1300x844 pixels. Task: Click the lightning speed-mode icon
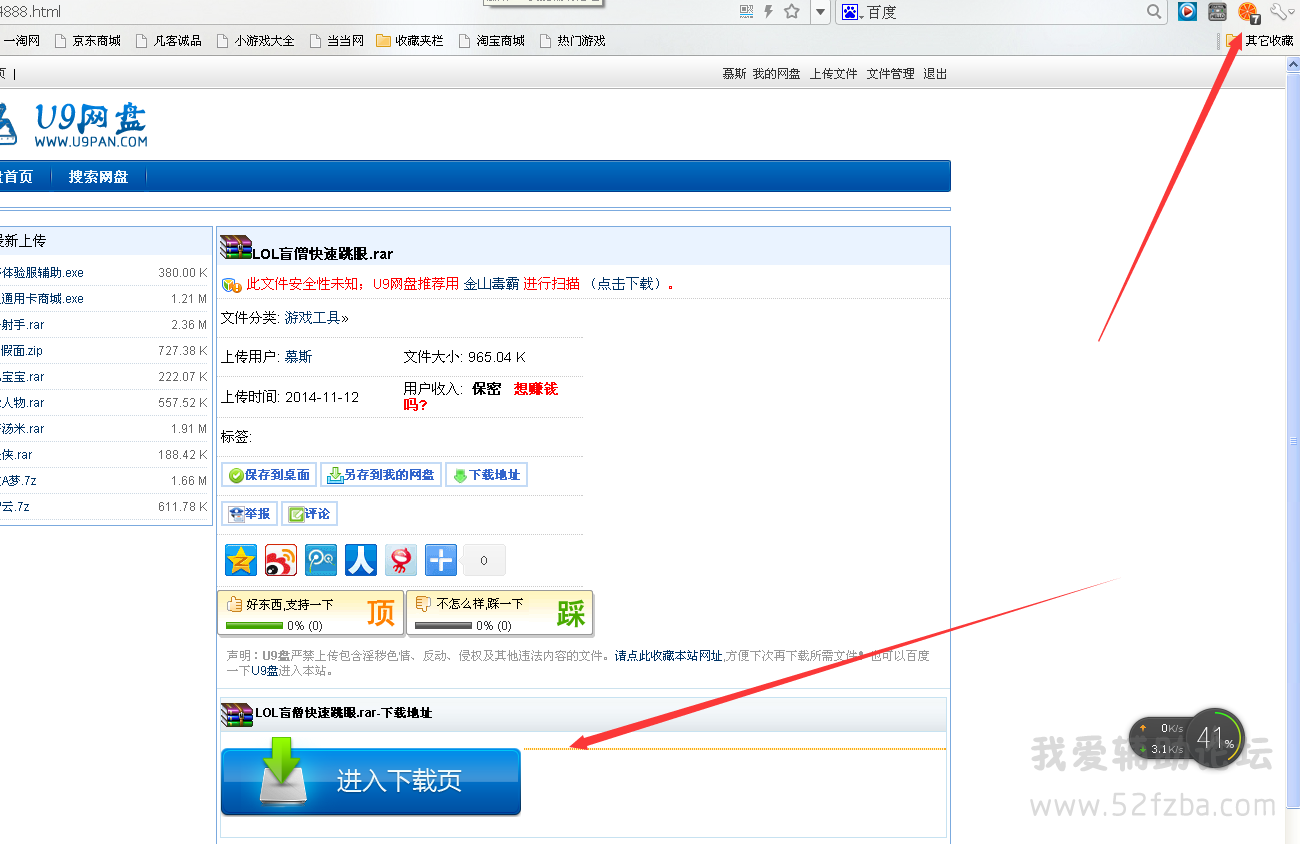pos(769,11)
